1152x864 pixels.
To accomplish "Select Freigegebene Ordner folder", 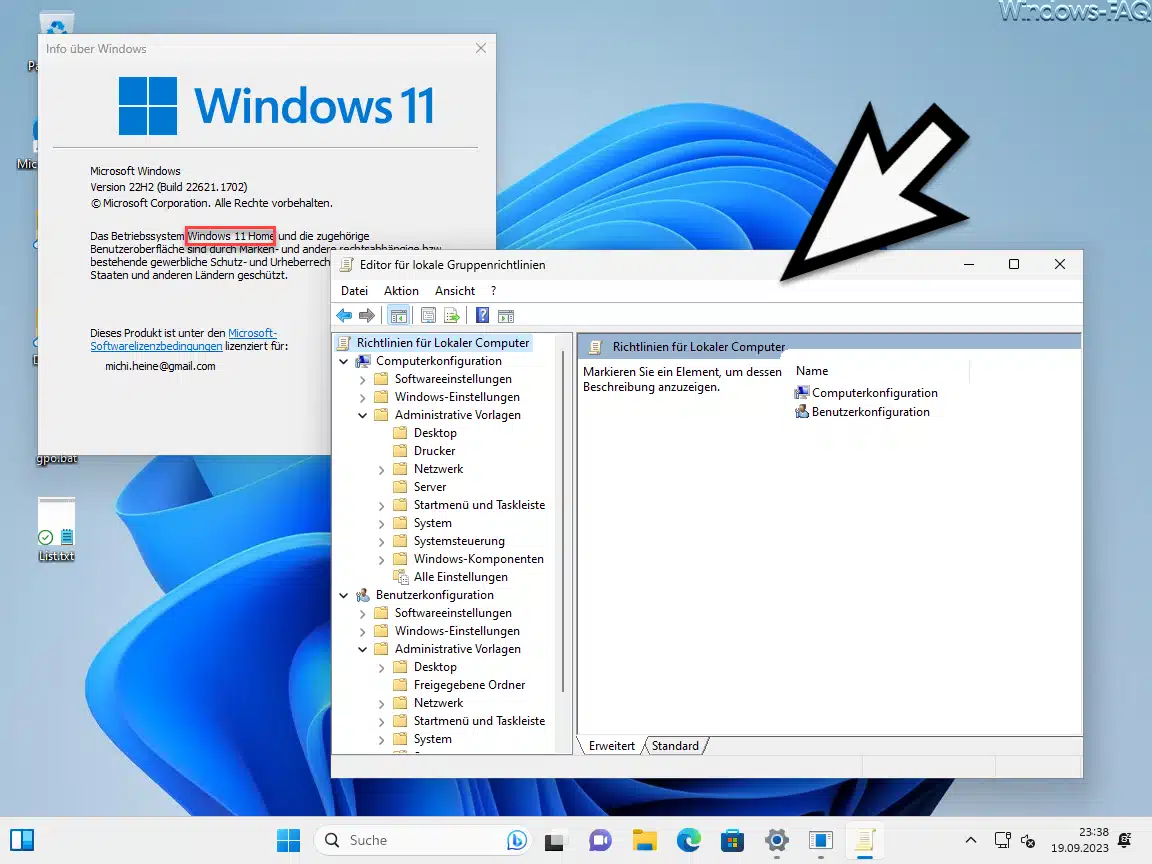I will tap(469, 685).
